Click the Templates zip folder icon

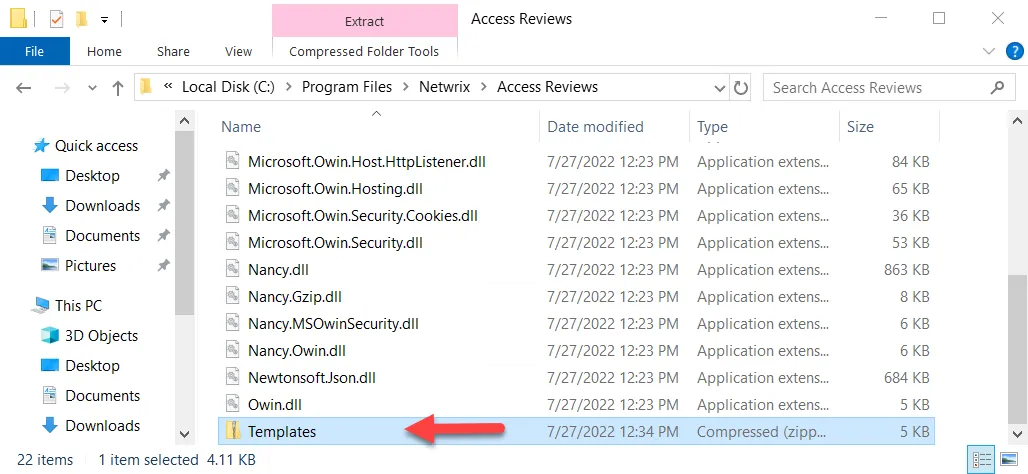point(233,431)
